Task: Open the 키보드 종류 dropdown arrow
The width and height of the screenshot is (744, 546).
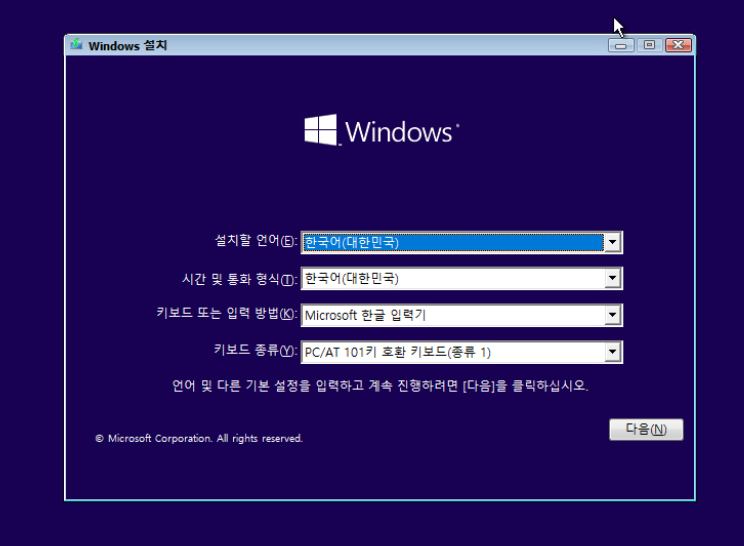Action: (613, 352)
